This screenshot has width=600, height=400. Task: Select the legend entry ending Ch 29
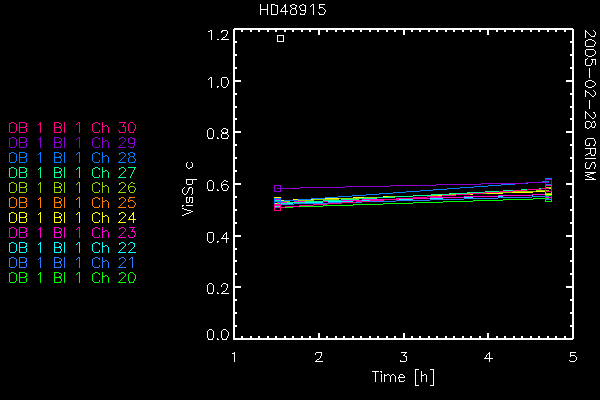[72, 143]
